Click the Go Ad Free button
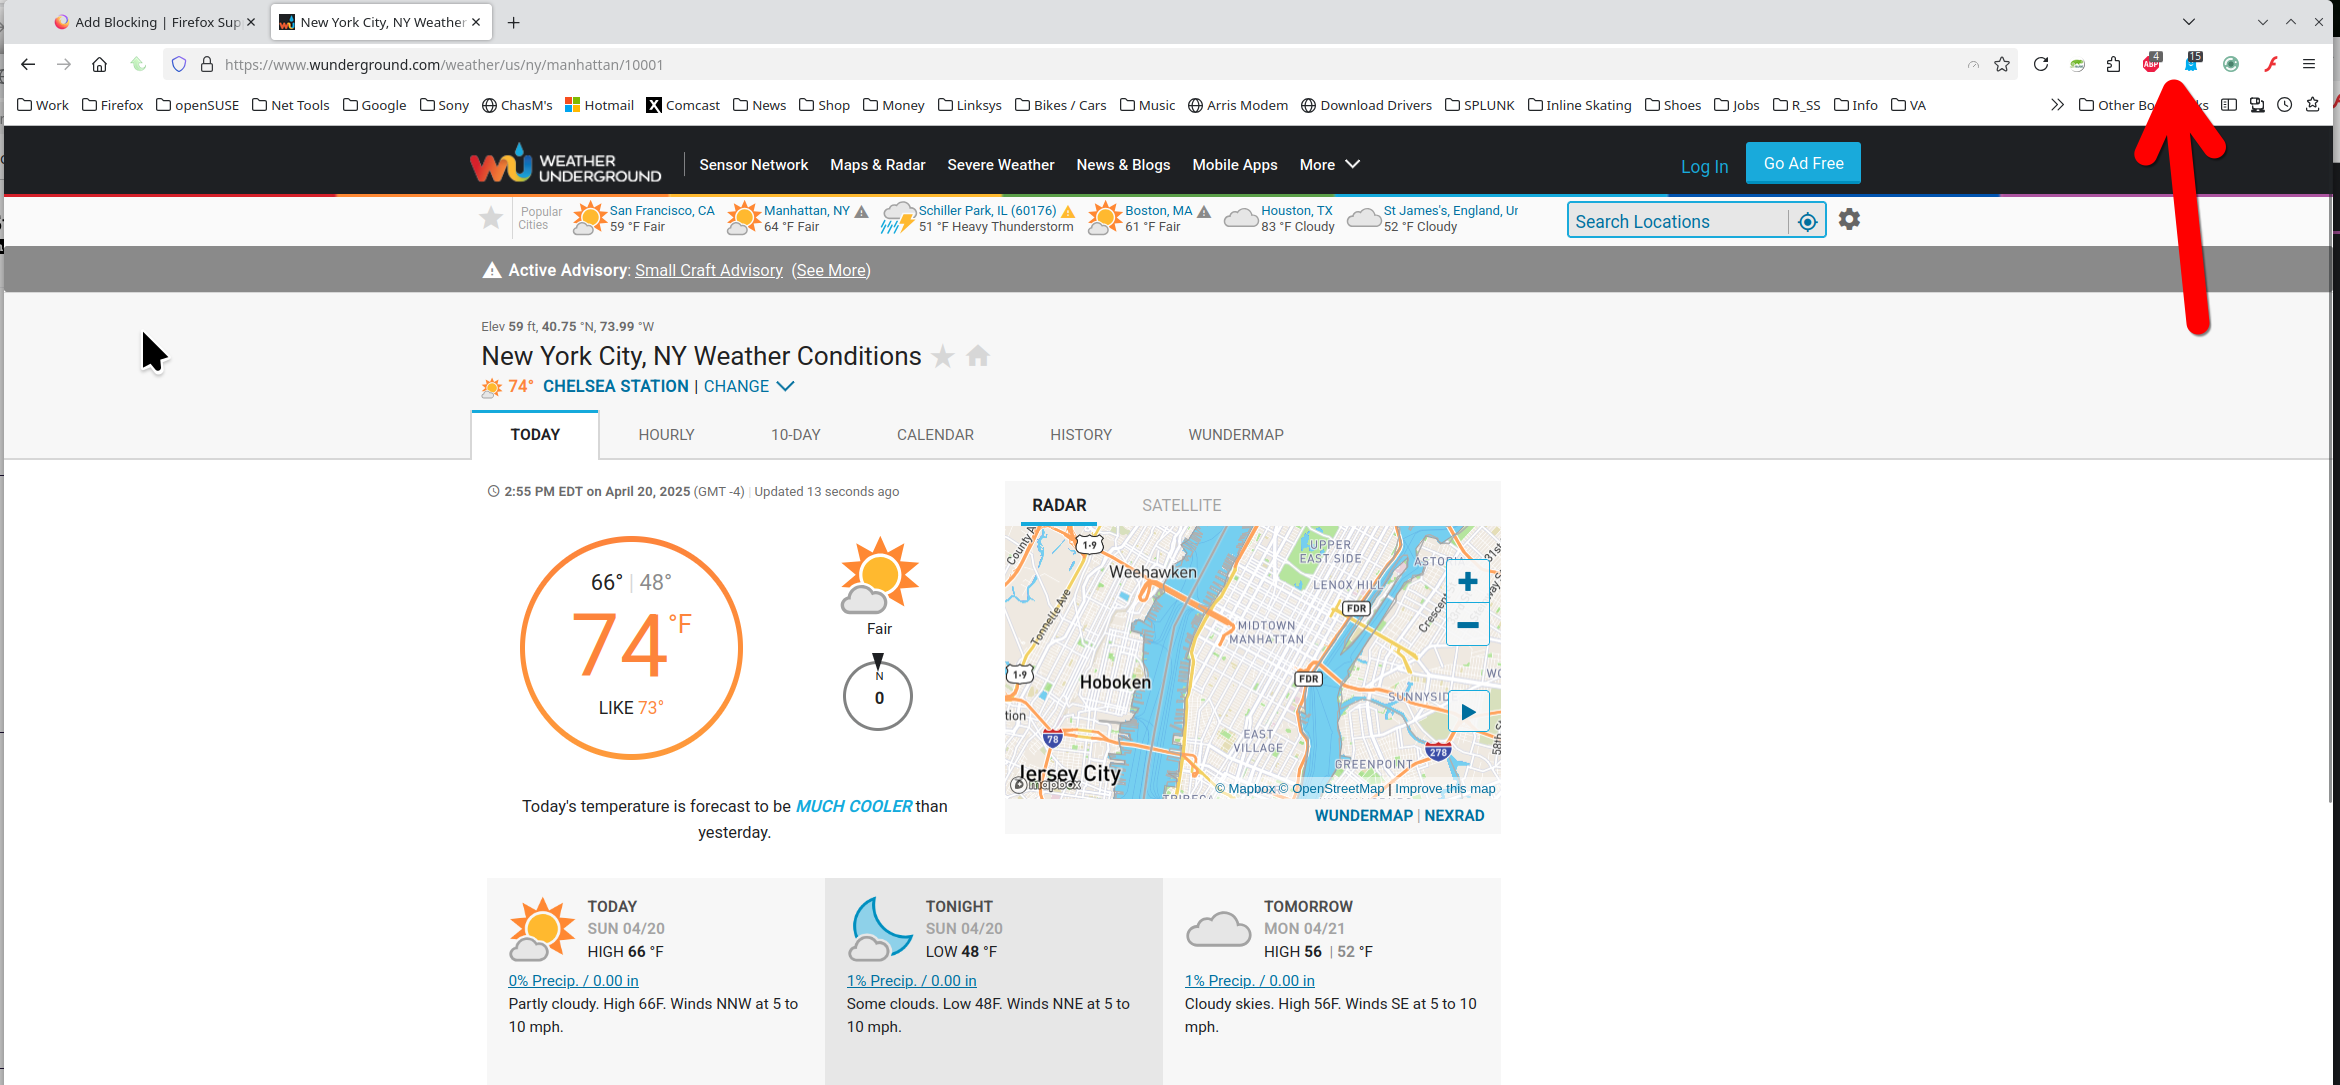This screenshot has height=1085, width=2340. (x=1803, y=163)
